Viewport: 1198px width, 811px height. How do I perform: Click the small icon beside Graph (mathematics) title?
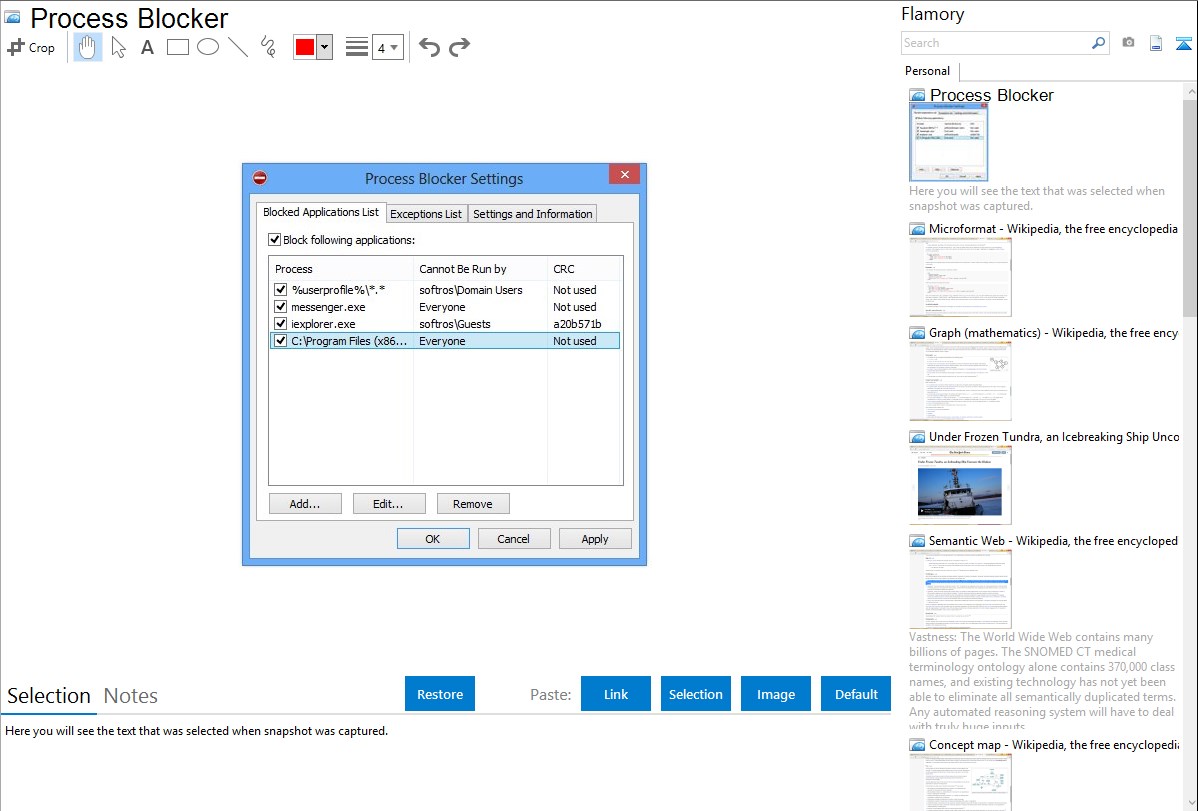click(918, 333)
